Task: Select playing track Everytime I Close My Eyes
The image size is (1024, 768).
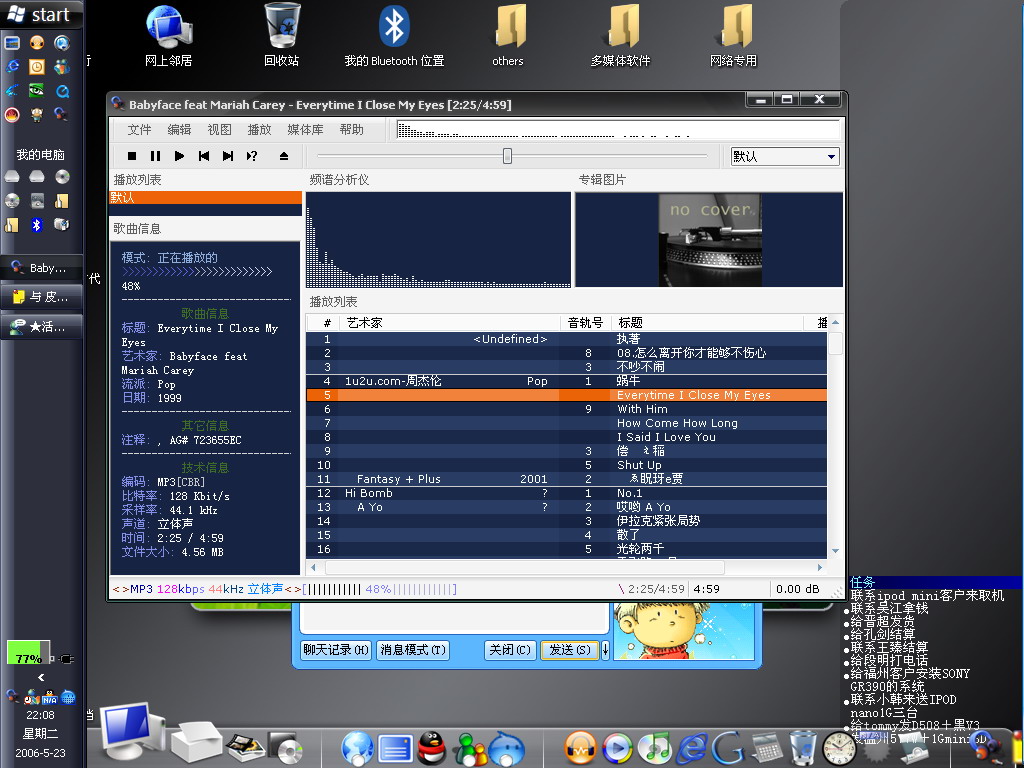Action: [566, 395]
